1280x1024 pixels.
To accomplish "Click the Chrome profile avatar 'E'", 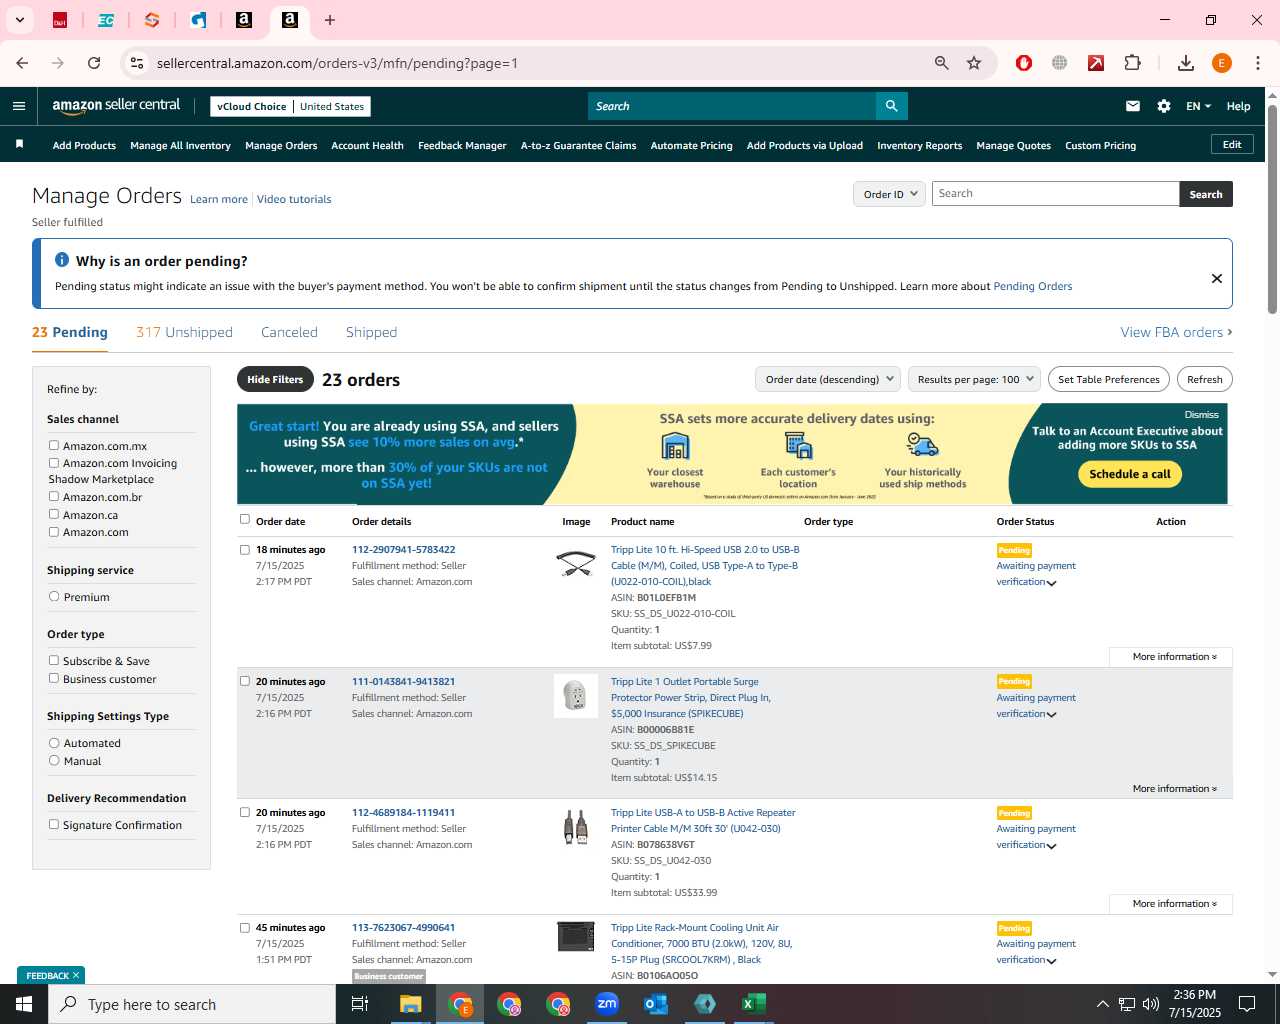I will tap(1222, 63).
